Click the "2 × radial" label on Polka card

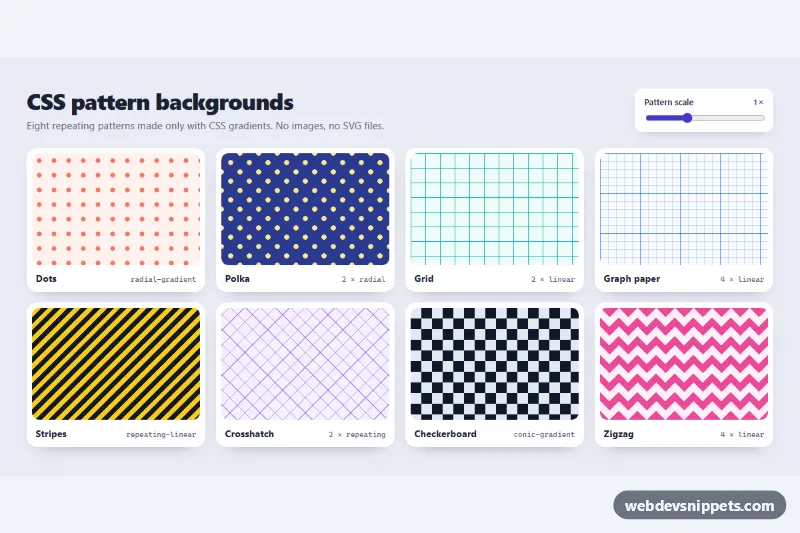pos(364,280)
